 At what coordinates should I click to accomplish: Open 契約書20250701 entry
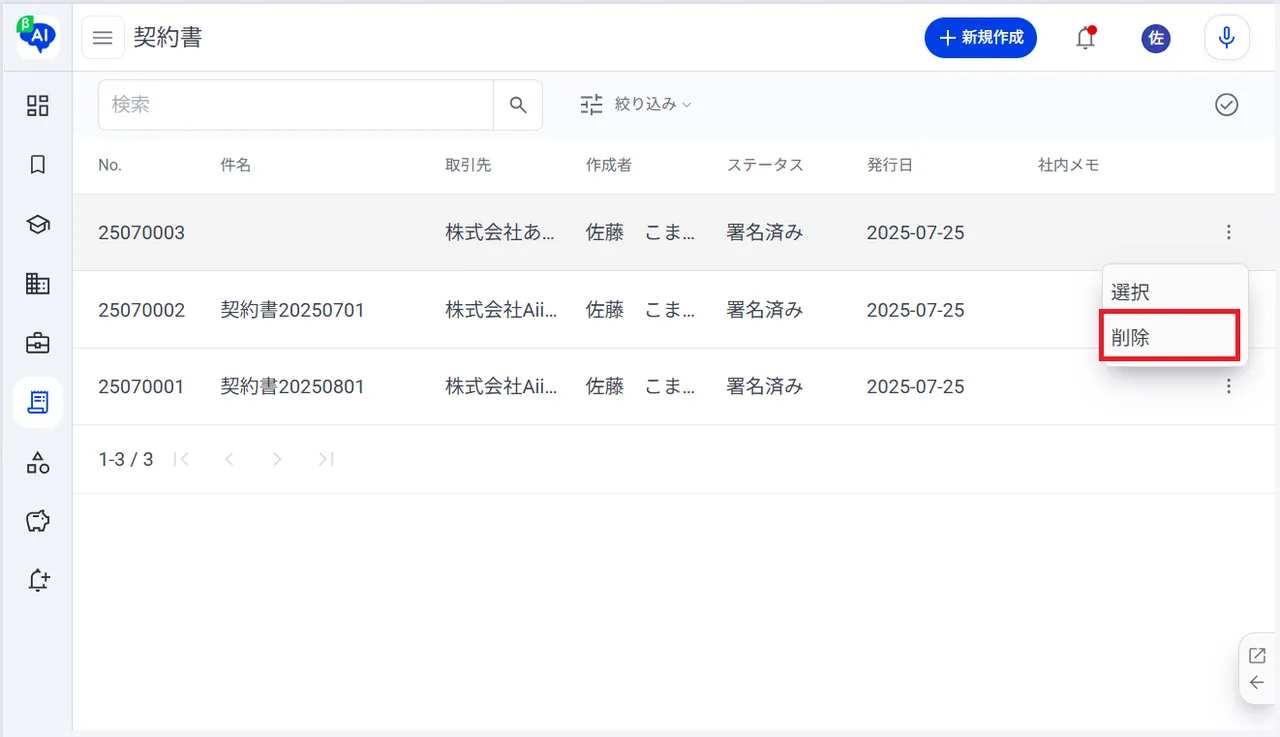pos(292,309)
